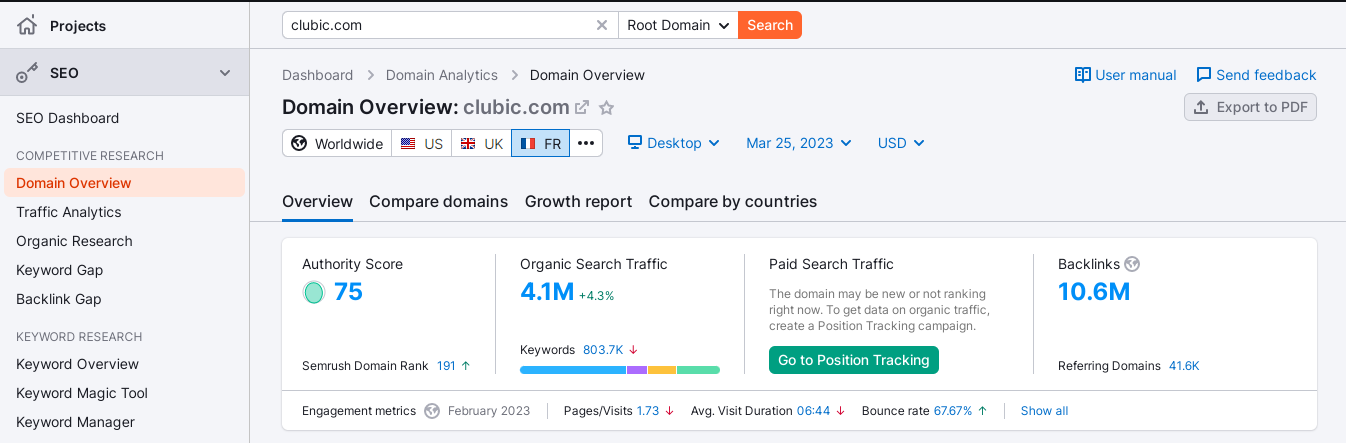Open the User manual link
This screenshot has width=1346, height=443.
(x=1125, y=75)
